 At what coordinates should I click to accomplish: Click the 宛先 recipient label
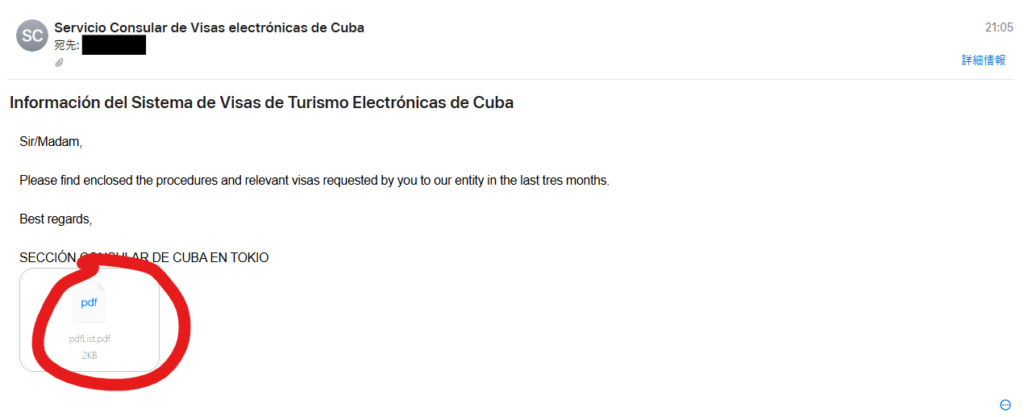pyautogui.click(x=66, y=45)
